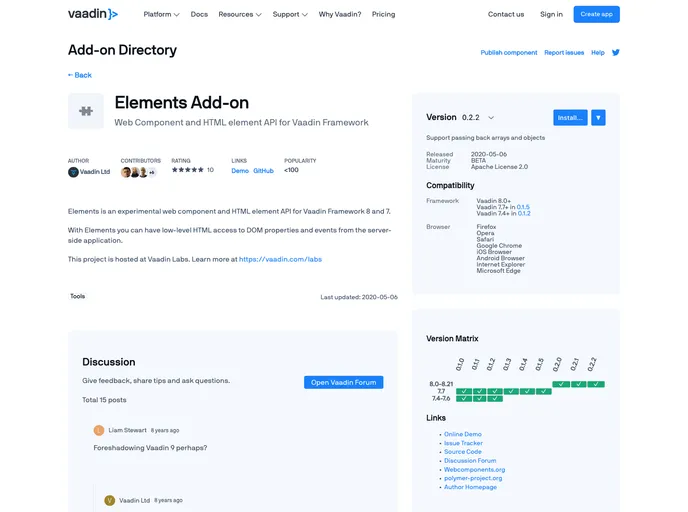The image size is (688, 512).
Task: Click the 'Total 15 posts' text
Action: tap(104, 400)
